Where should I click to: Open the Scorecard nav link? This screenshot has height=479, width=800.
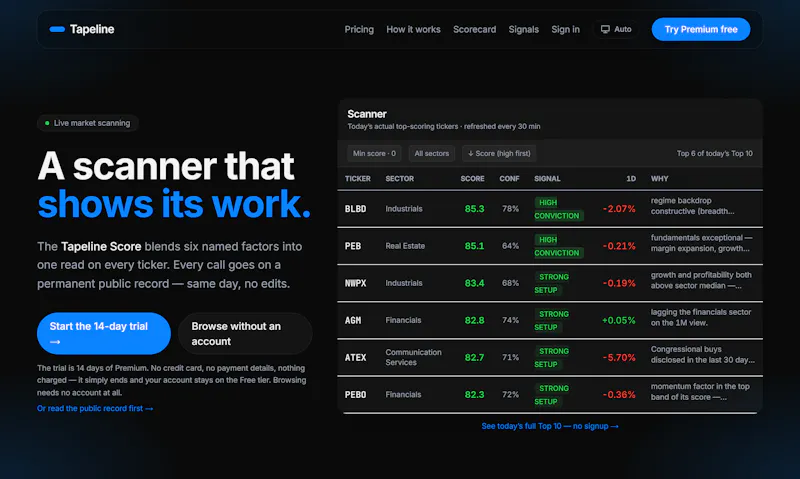(x=474, y=29)
